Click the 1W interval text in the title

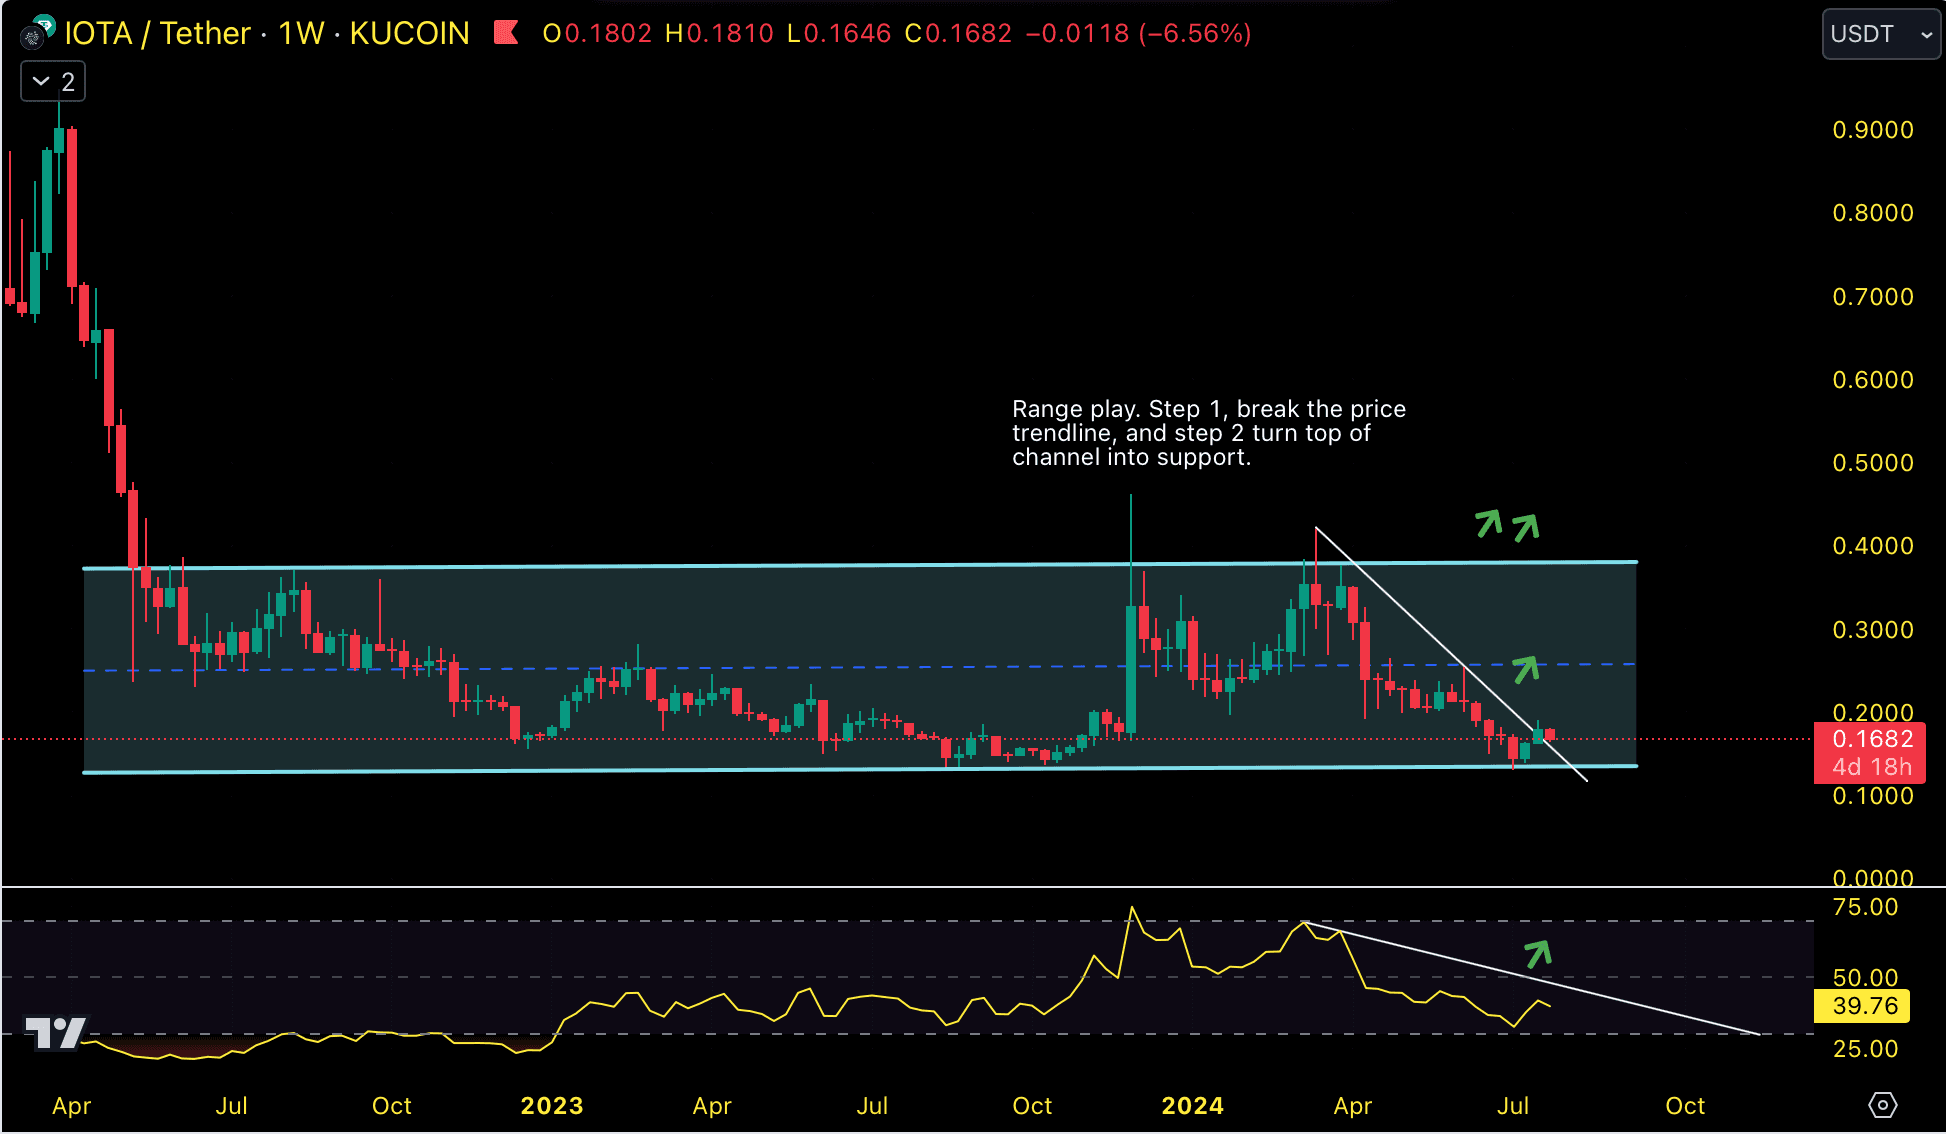[x=301, y=33]
